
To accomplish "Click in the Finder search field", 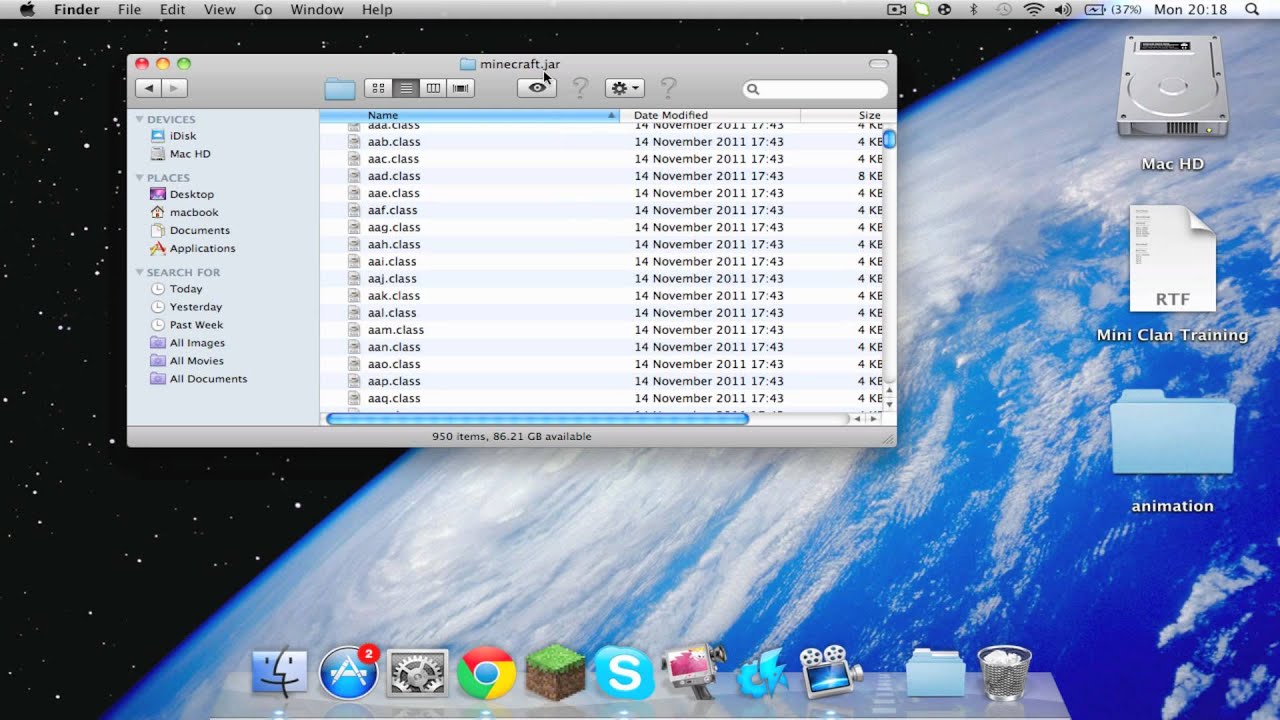I will click(x=815, y=89).
